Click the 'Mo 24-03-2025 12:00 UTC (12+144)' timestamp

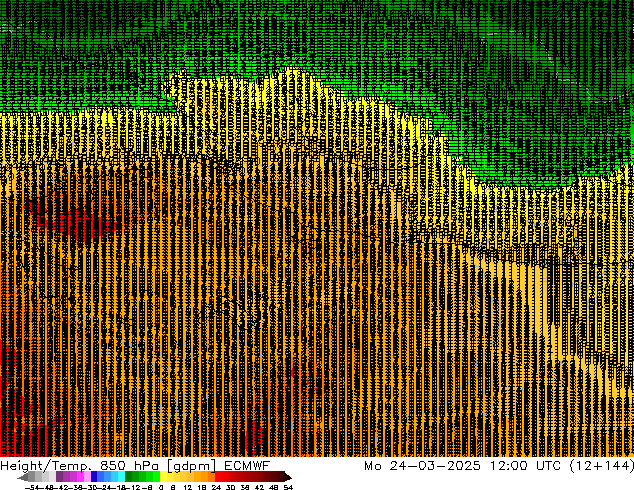pyautogui.click(x=499, y=466)
